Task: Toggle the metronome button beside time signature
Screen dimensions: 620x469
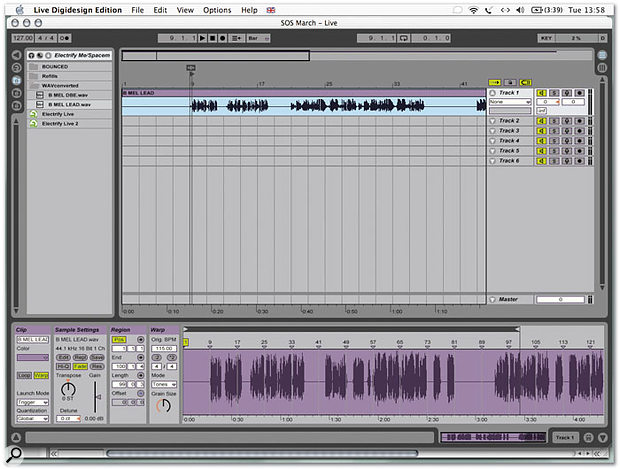Action: click(x=65, y=38)
